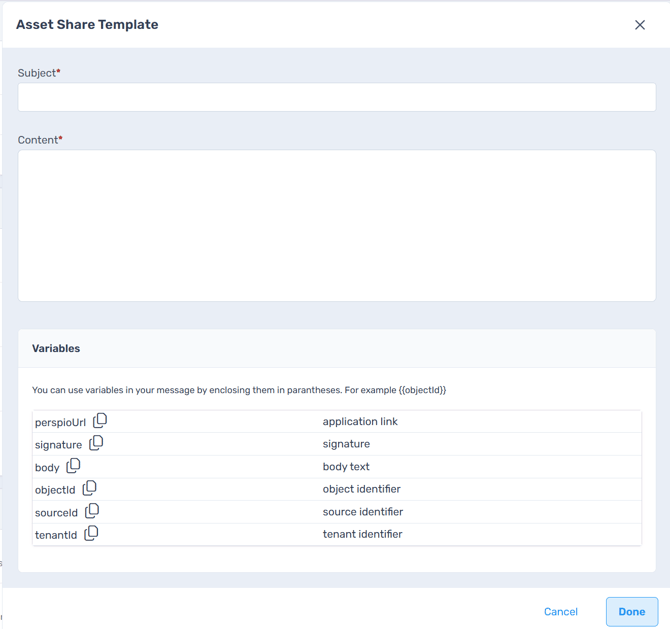Focus the Content text area

tap(336, 225)
